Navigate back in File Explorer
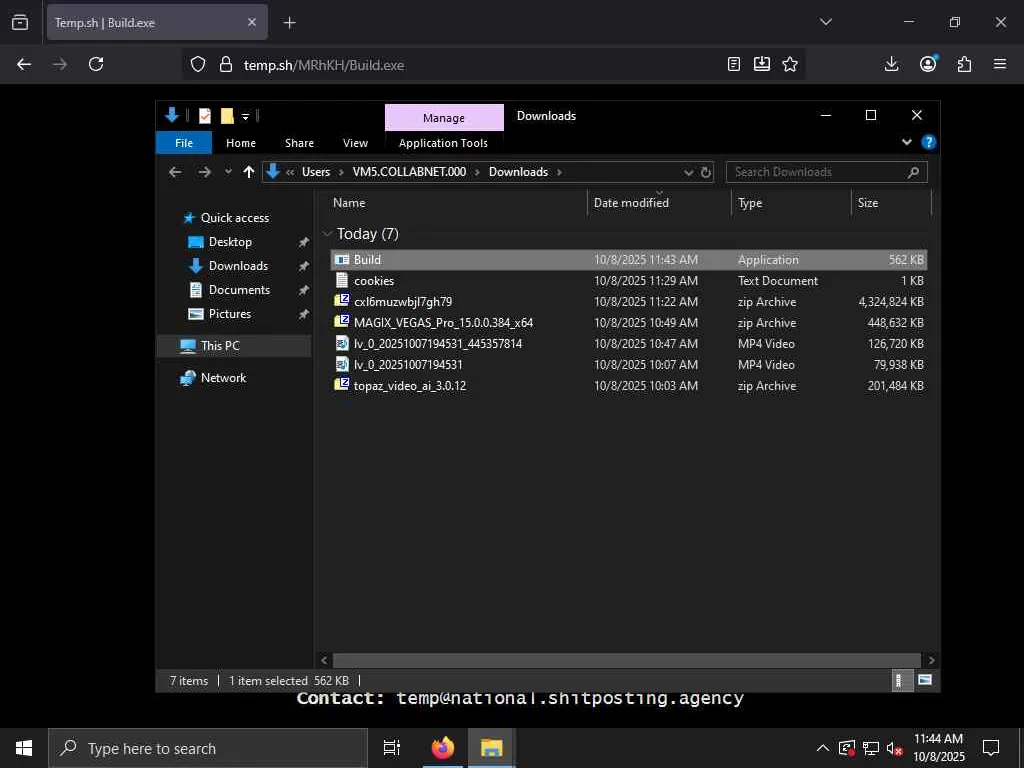Image resolution: width=1024 pixels, height=768 pixels. tap(175, 172)
